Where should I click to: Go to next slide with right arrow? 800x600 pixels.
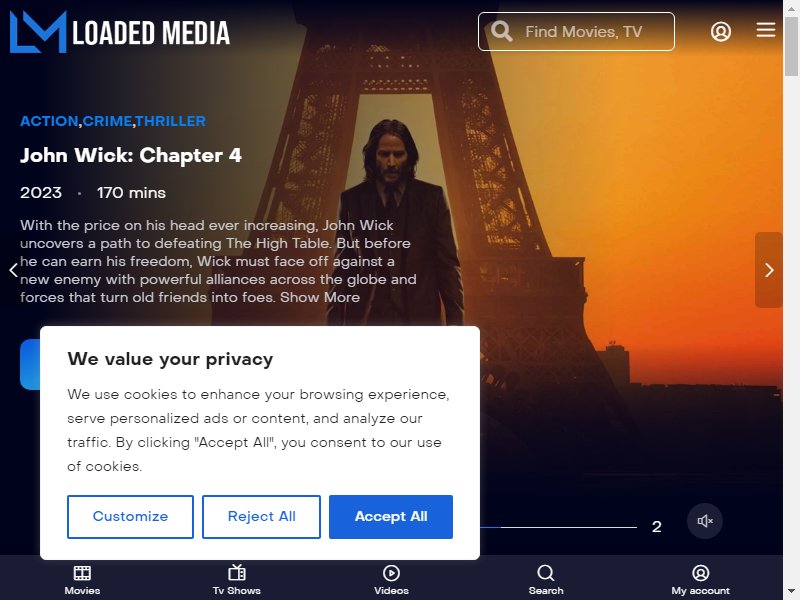769,270
